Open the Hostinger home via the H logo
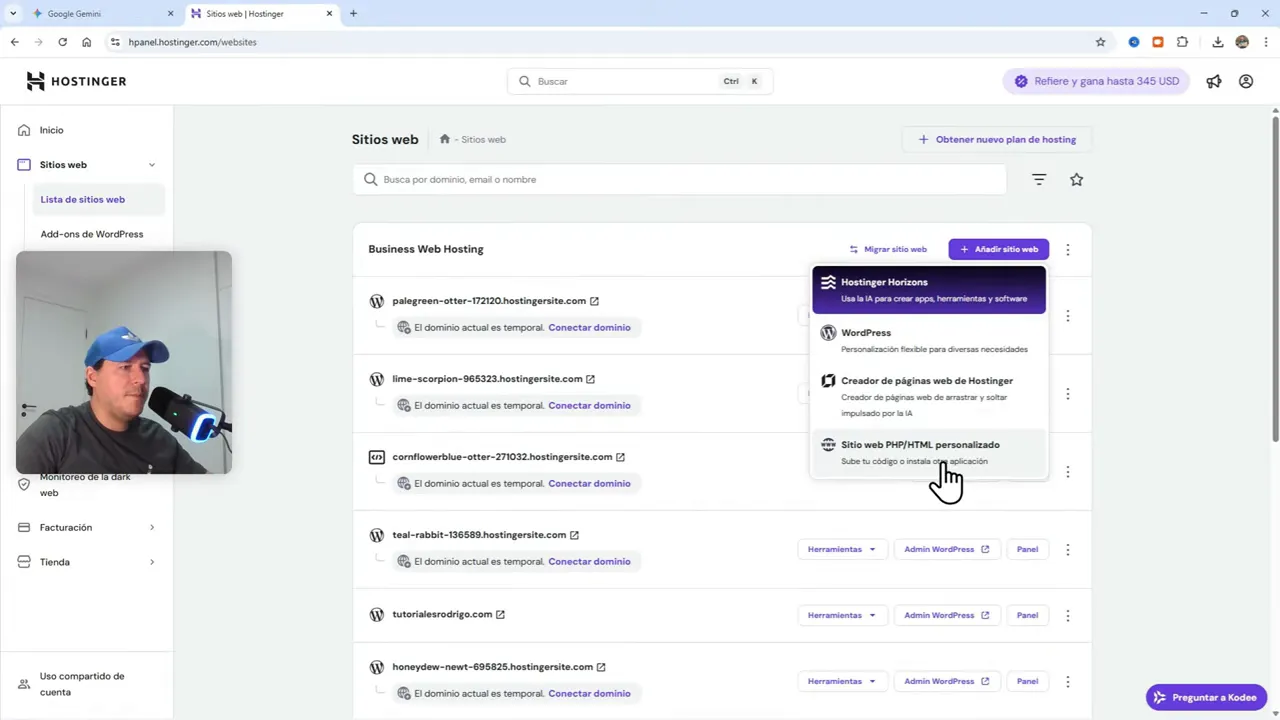The height and width of the screenshot is (720, 1280). tap(35, 81)
